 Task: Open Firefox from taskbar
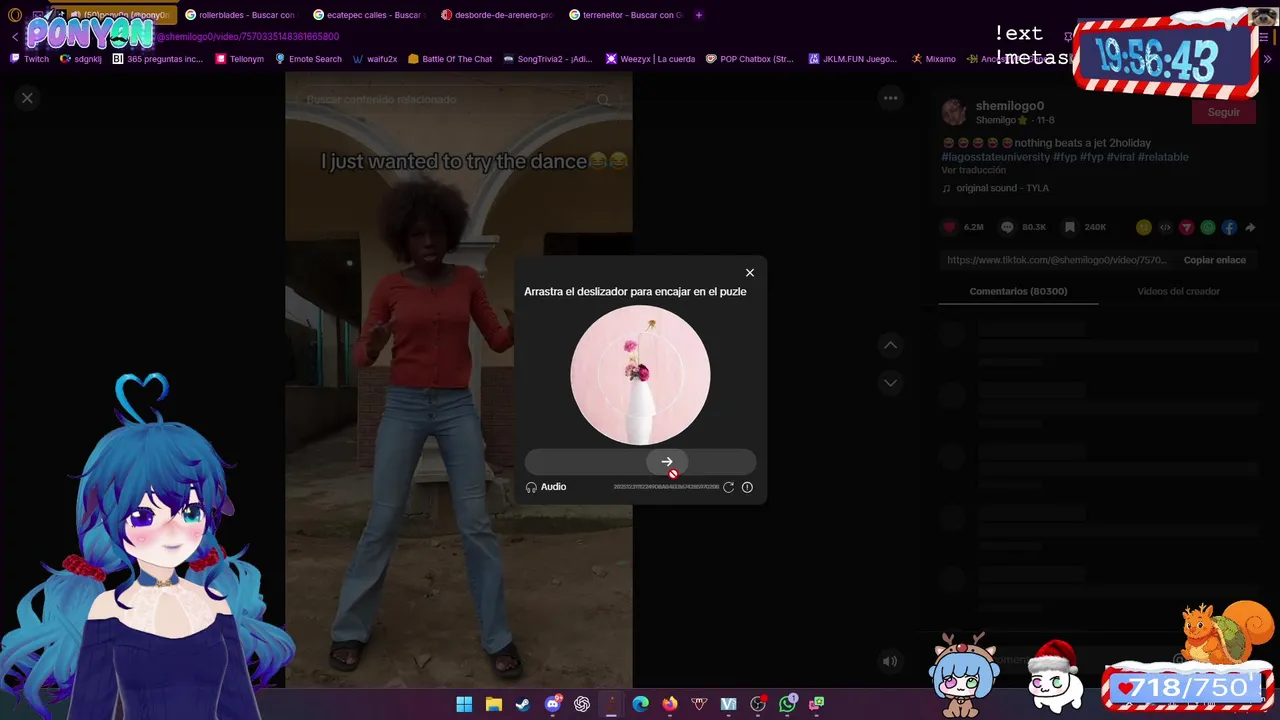(670, 704)
